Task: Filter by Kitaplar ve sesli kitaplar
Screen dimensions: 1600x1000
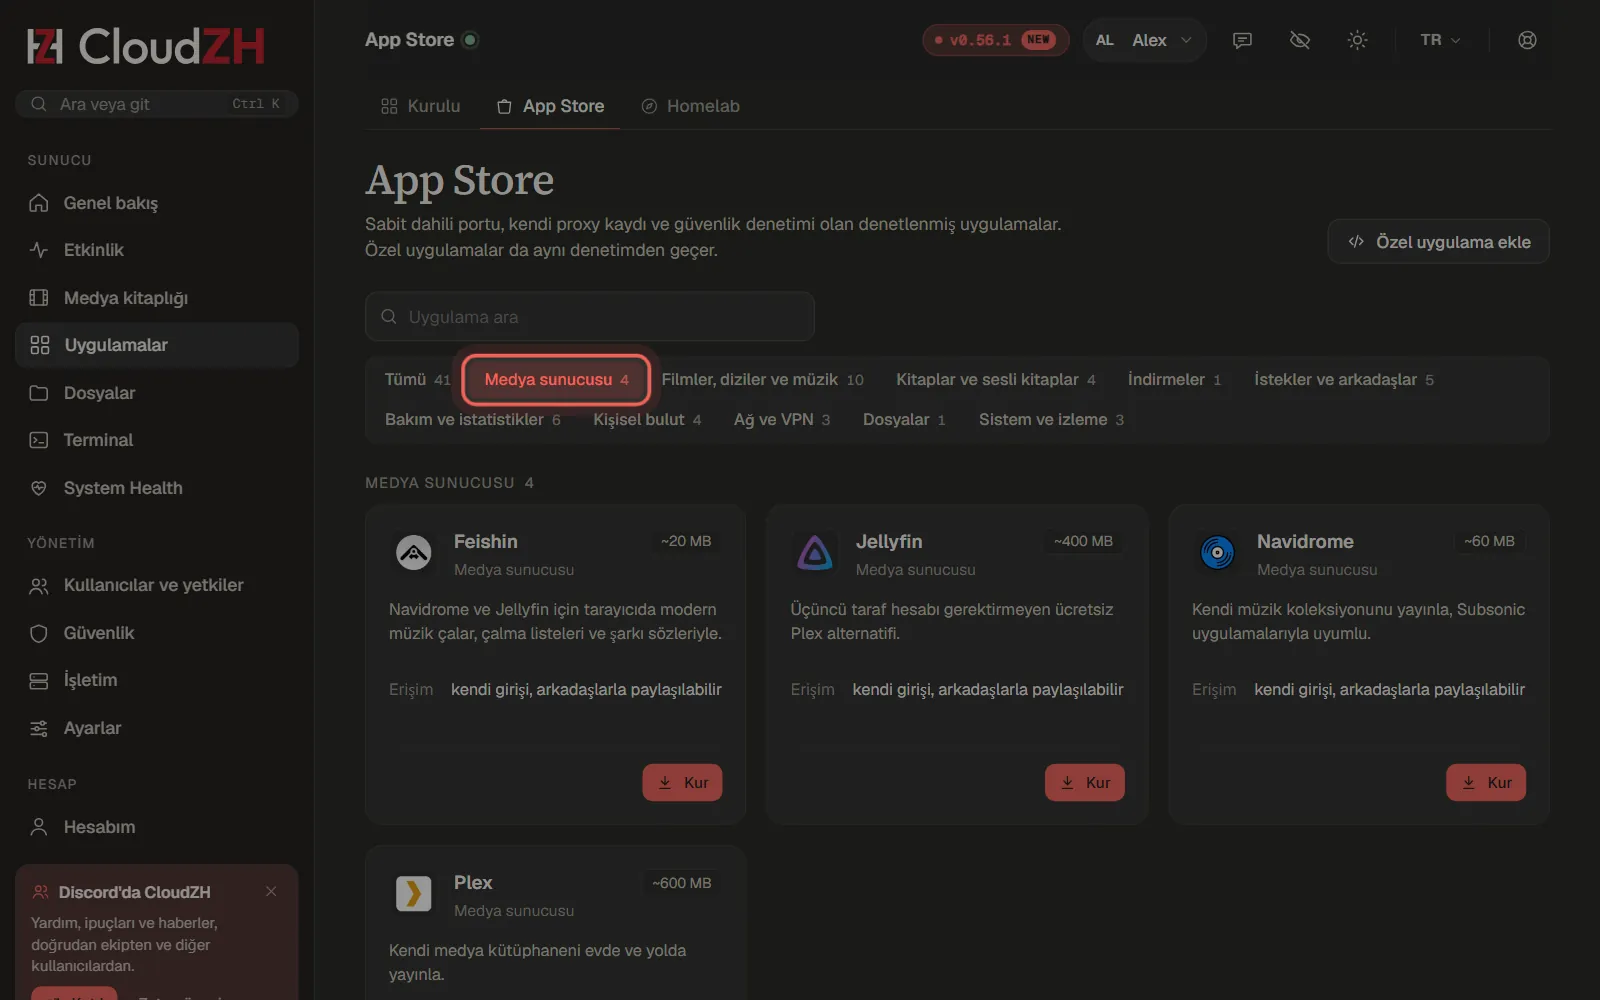Action: click(995, 380)
